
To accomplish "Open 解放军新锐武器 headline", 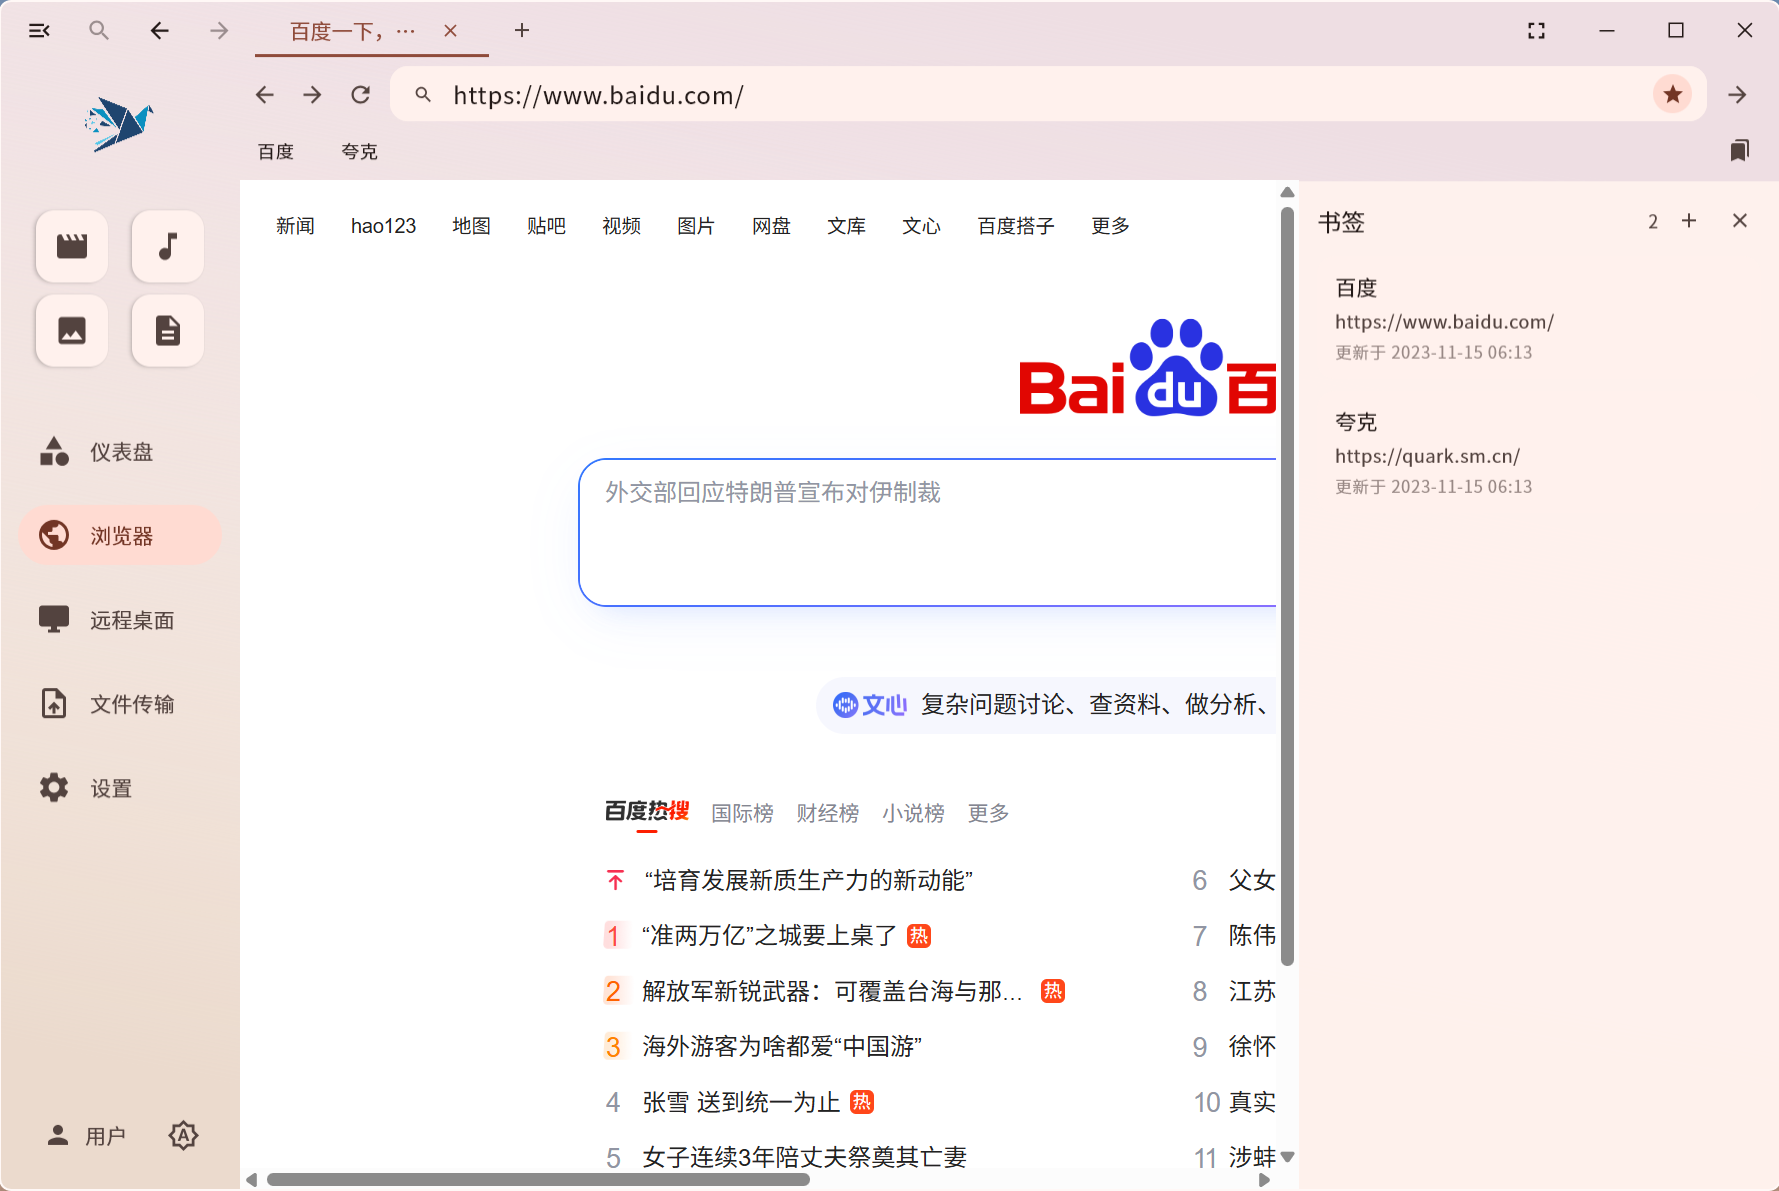I will click(x=832, y=991).
